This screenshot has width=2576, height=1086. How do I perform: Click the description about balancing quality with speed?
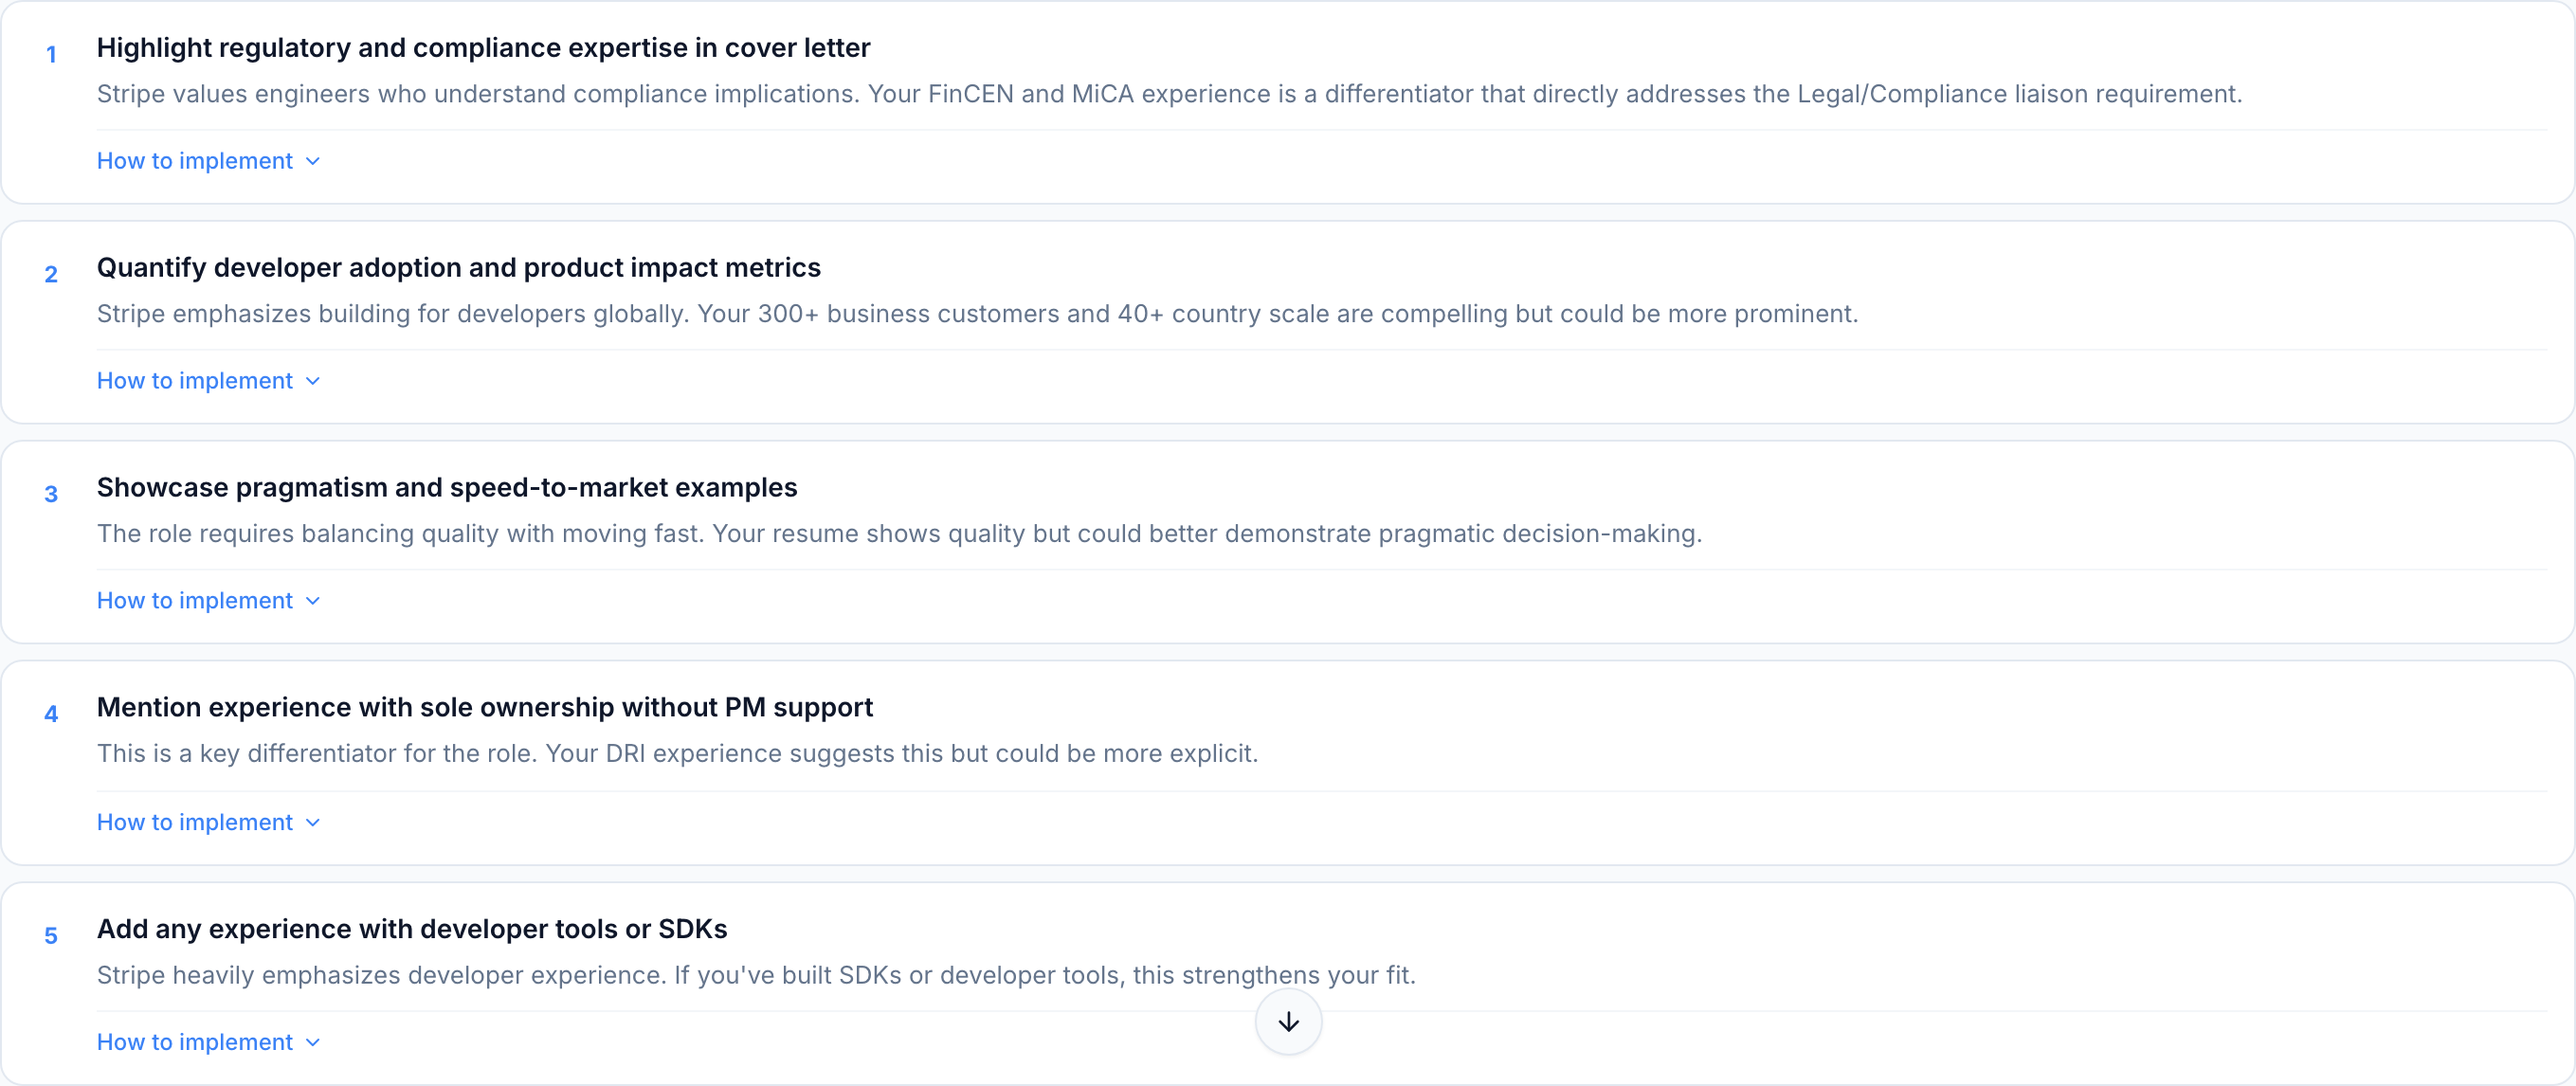(899, 534)
